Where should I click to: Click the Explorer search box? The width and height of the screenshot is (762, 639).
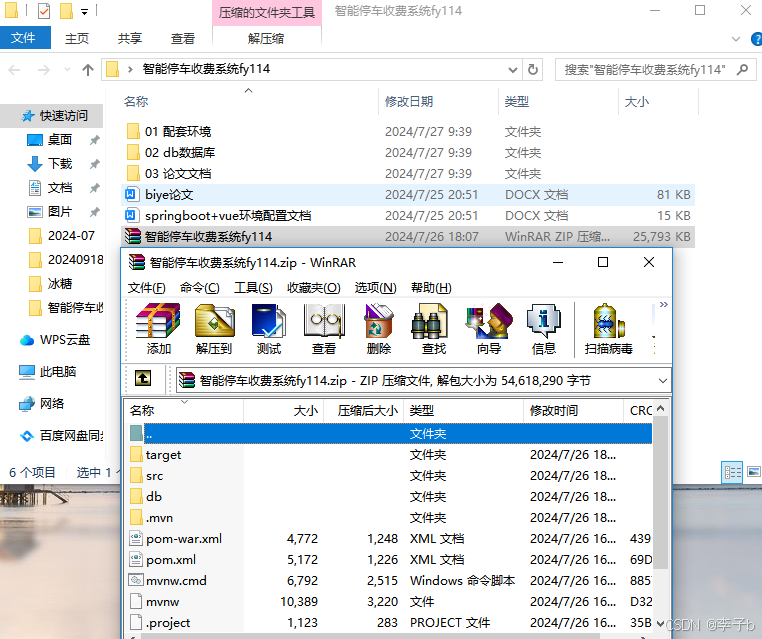point(656,70)
